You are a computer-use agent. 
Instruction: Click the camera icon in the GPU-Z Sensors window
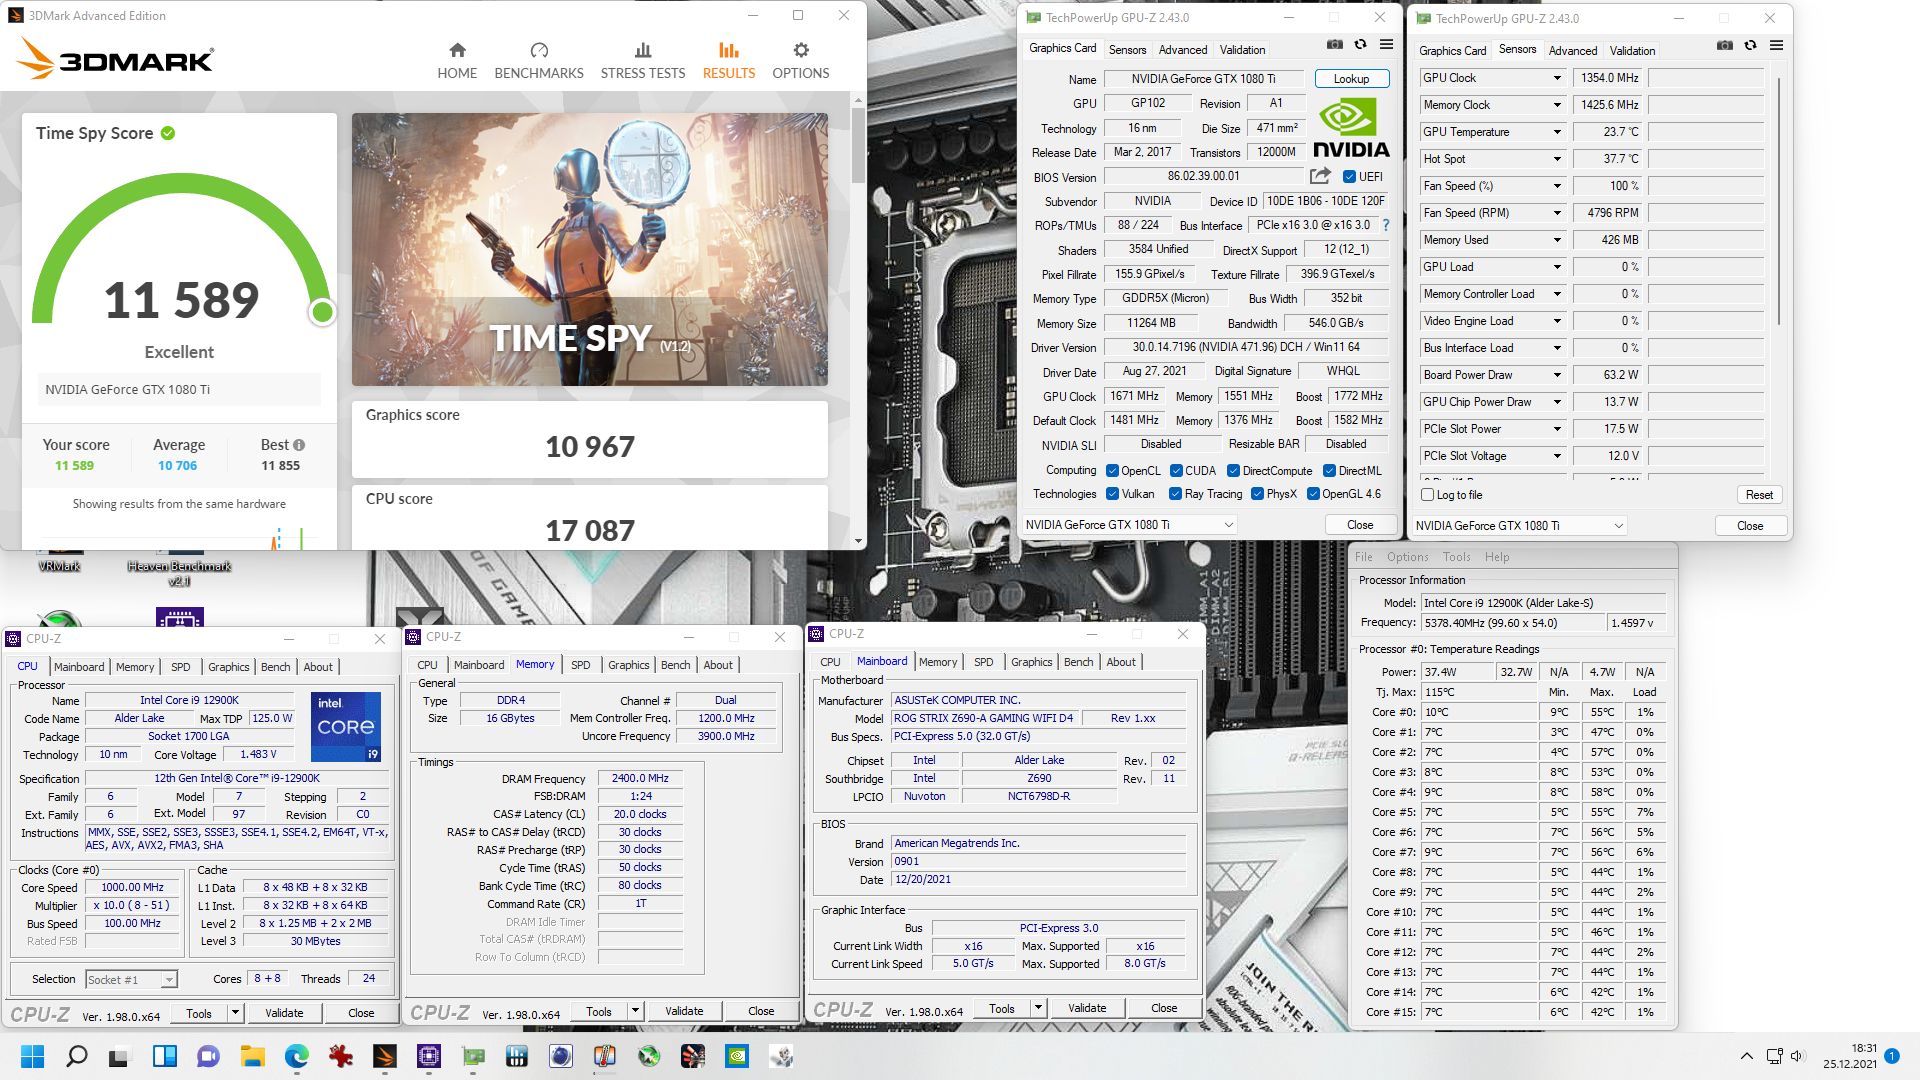coord(1725,46)
